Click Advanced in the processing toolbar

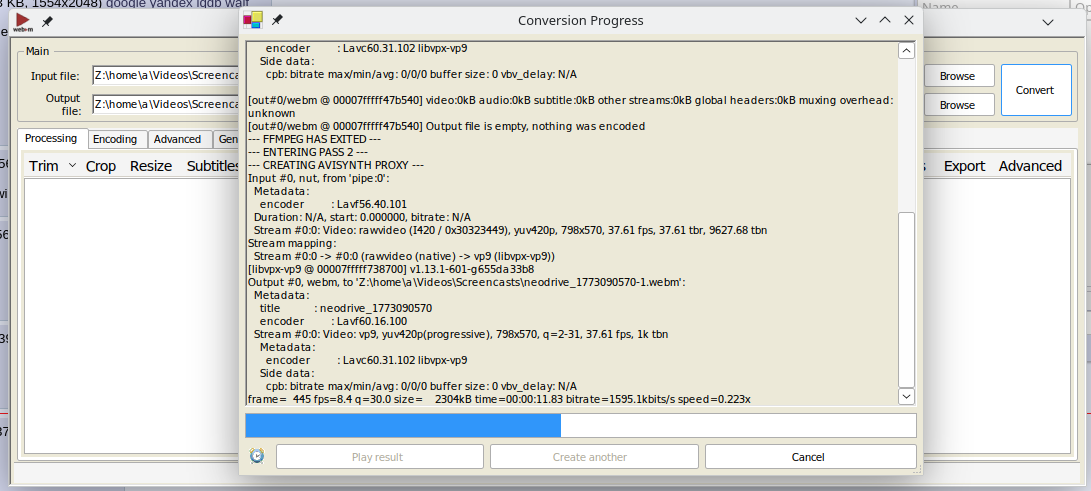coord(1030,166)
